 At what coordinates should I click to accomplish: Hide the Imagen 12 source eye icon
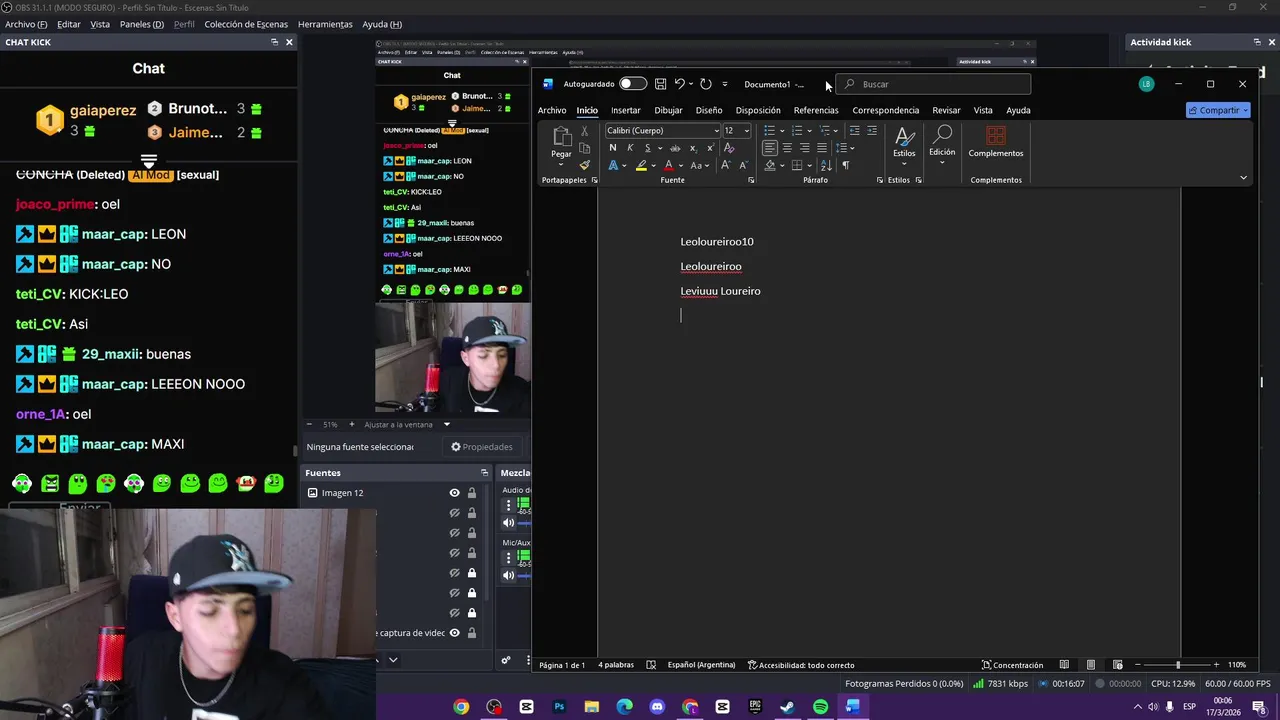454,493
